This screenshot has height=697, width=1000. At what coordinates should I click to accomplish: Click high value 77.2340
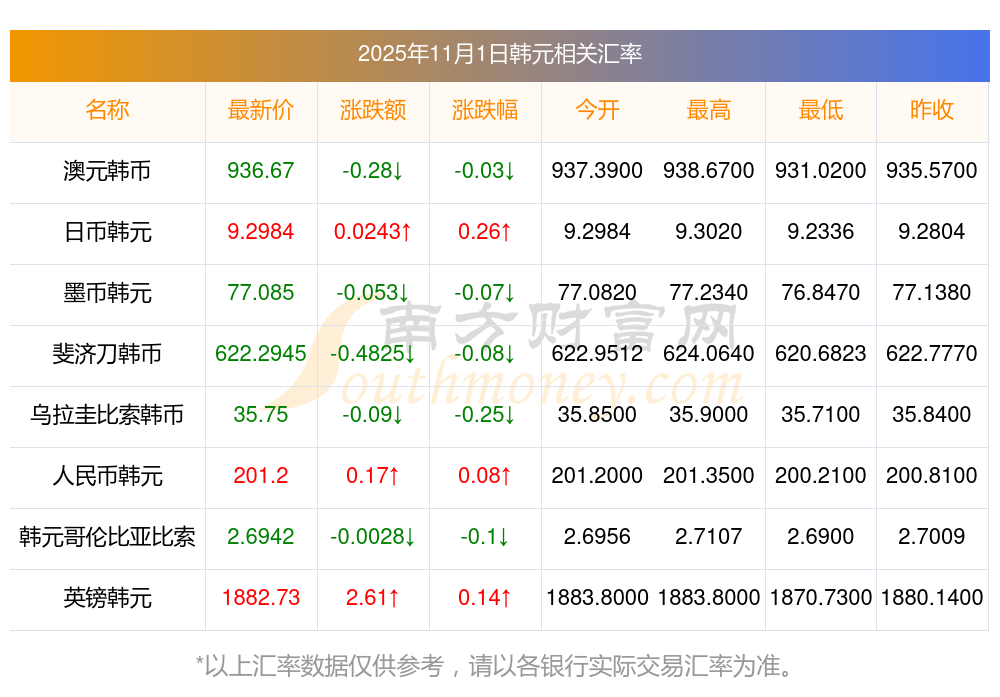click(x=709, y=293)
